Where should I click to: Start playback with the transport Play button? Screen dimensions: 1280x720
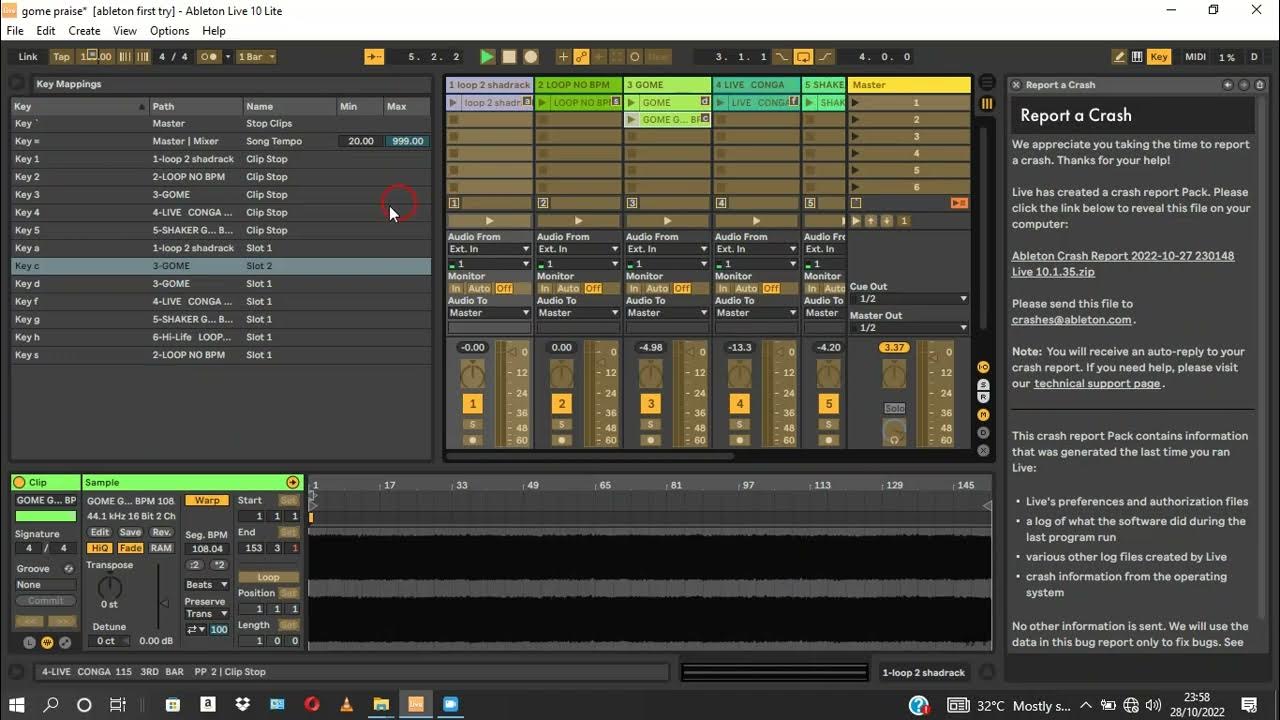tap(487, 57)
